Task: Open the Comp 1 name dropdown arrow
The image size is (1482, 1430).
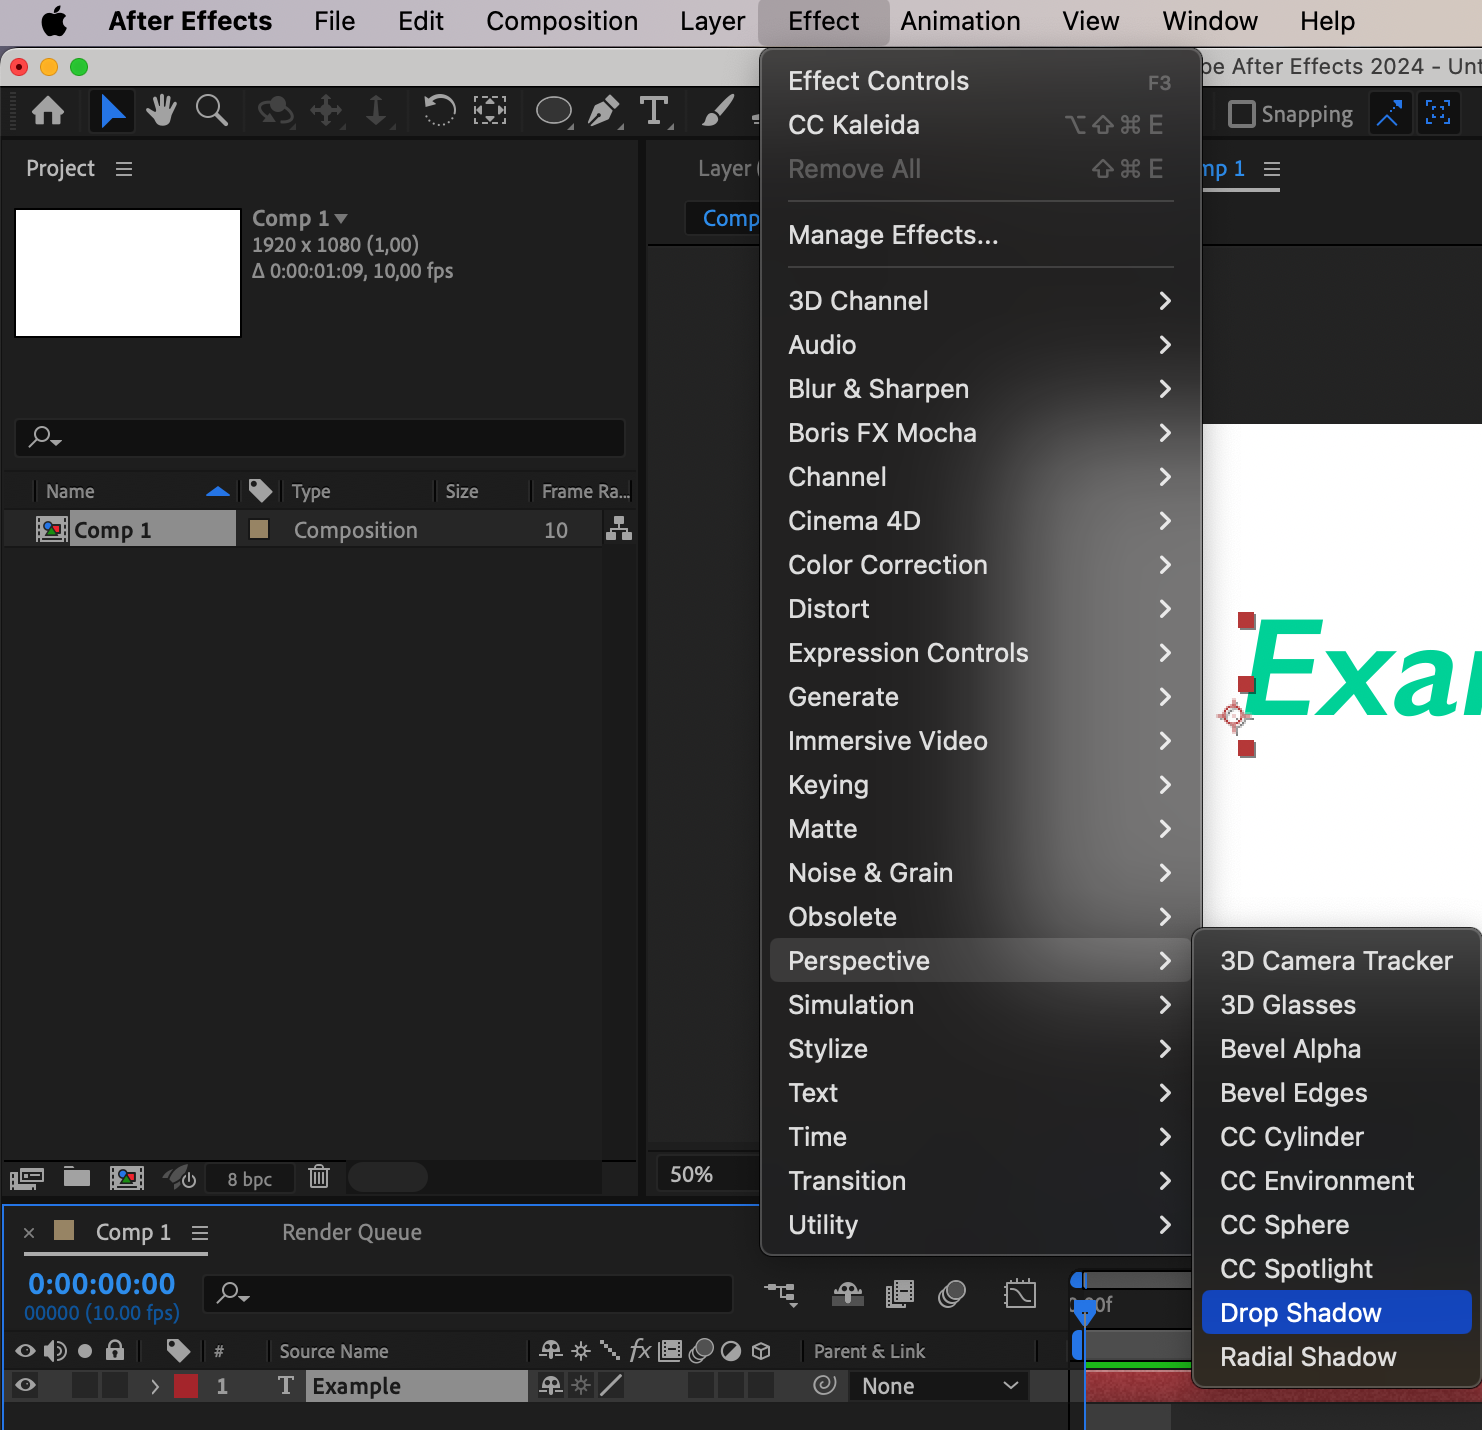Action: [x=341, y=218]
